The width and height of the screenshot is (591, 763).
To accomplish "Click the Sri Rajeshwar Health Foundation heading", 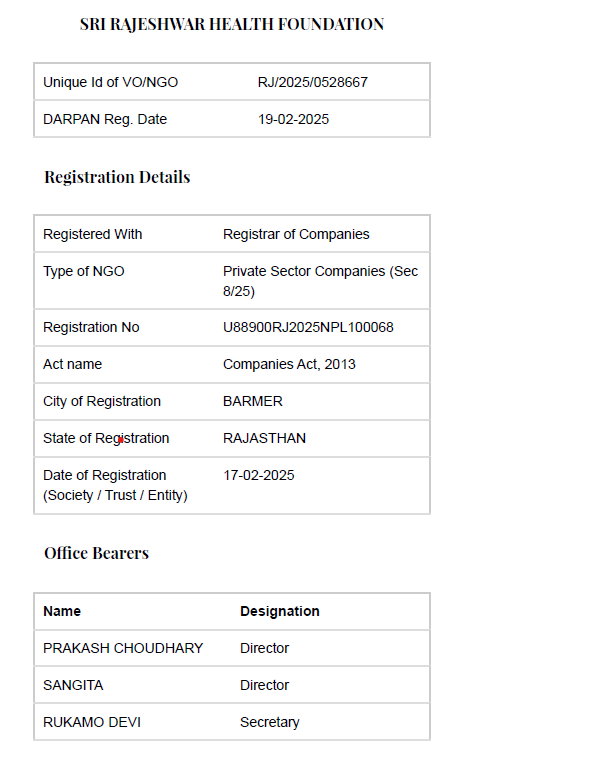I will tap(232, 24).
